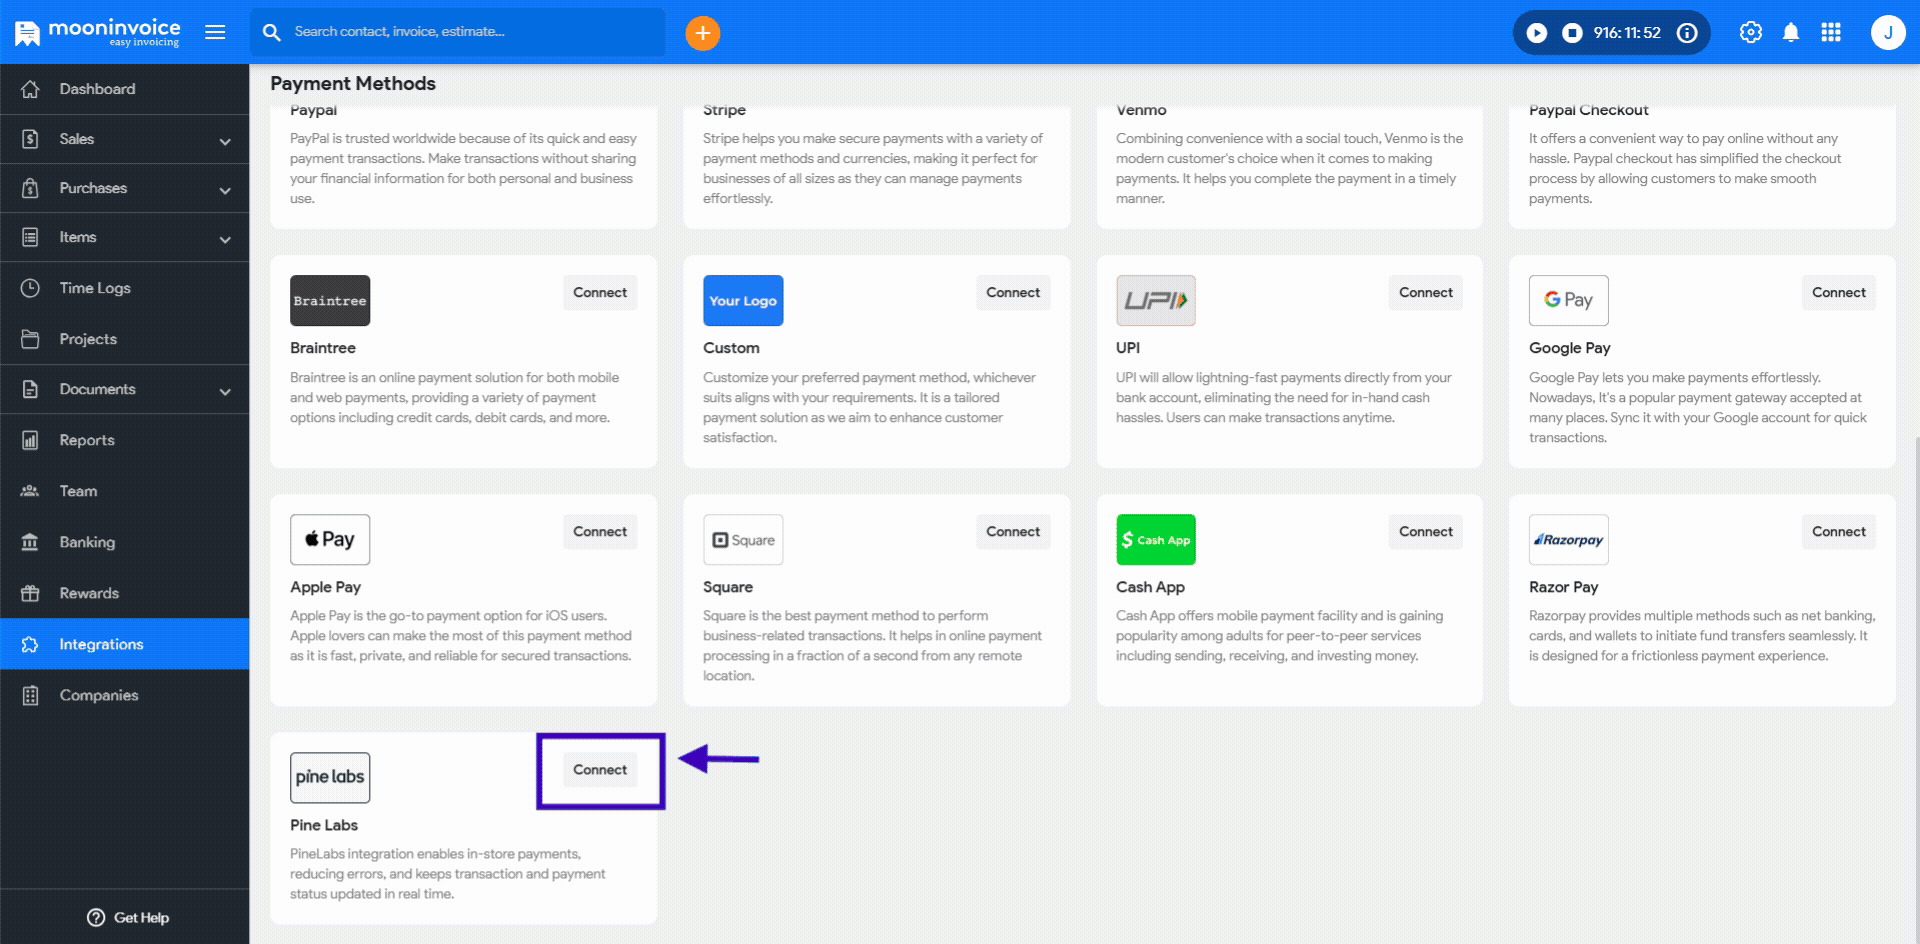The width and height of the screenshot is (1920, 944).
Task: Click the orange plus create button
Action: 702,33
